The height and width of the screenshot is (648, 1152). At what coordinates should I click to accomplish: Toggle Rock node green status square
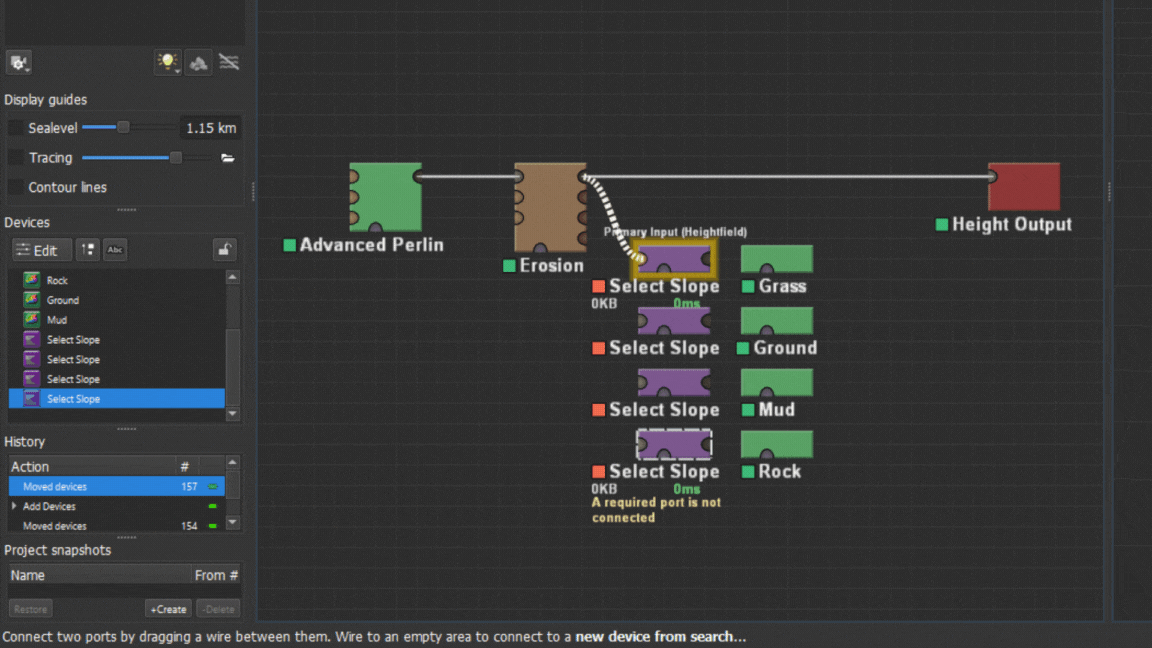(748, 472)
